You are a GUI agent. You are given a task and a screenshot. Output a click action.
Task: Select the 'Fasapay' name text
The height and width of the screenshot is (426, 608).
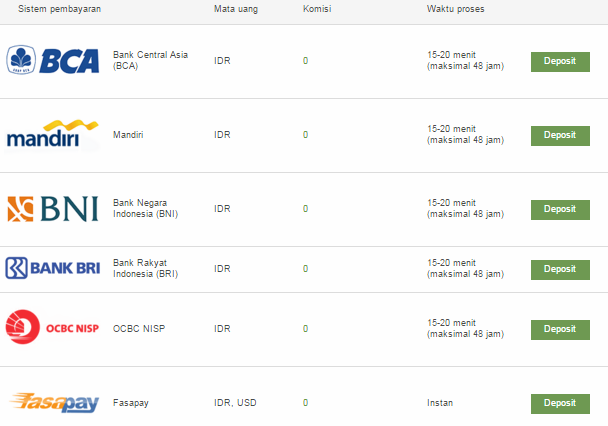click(x=131, y=403)
